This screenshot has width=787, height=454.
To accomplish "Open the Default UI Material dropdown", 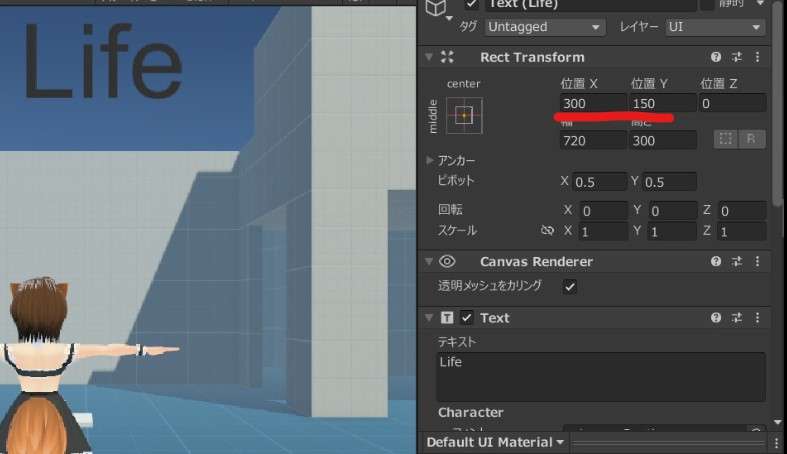I will coord(495,442).
